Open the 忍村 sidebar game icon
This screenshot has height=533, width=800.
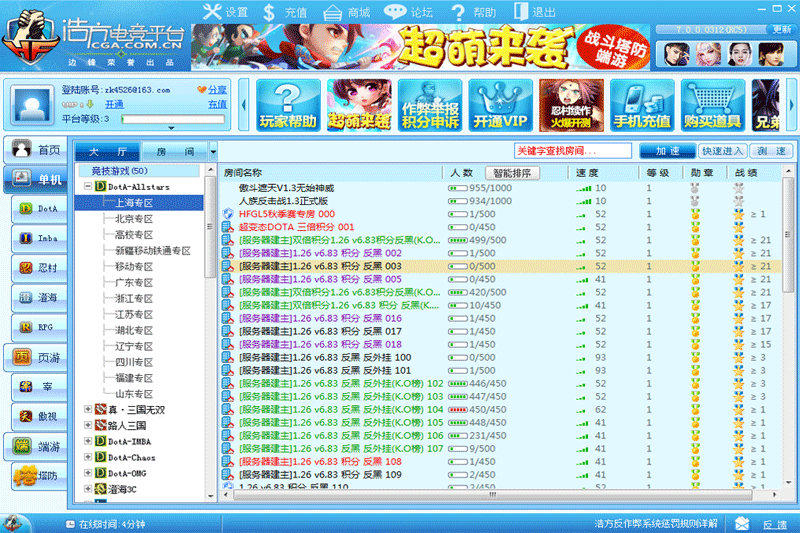(38, 268)
